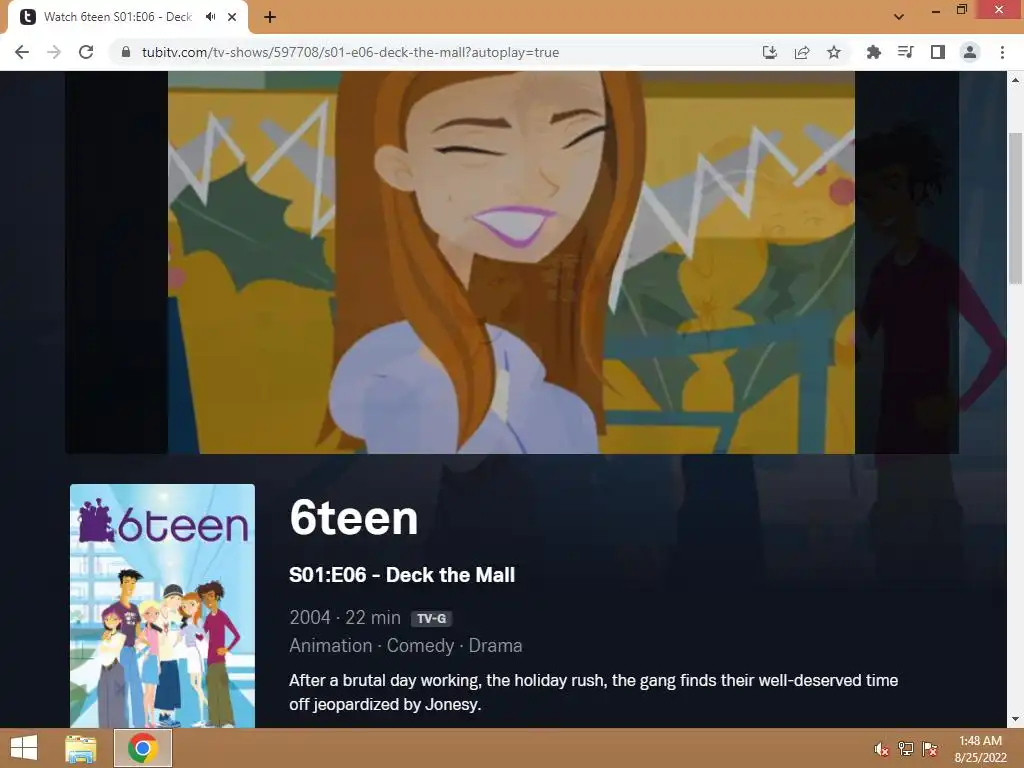
Task: Open the taskbar clock showing 1:48 AM
Action: point(980,749)
